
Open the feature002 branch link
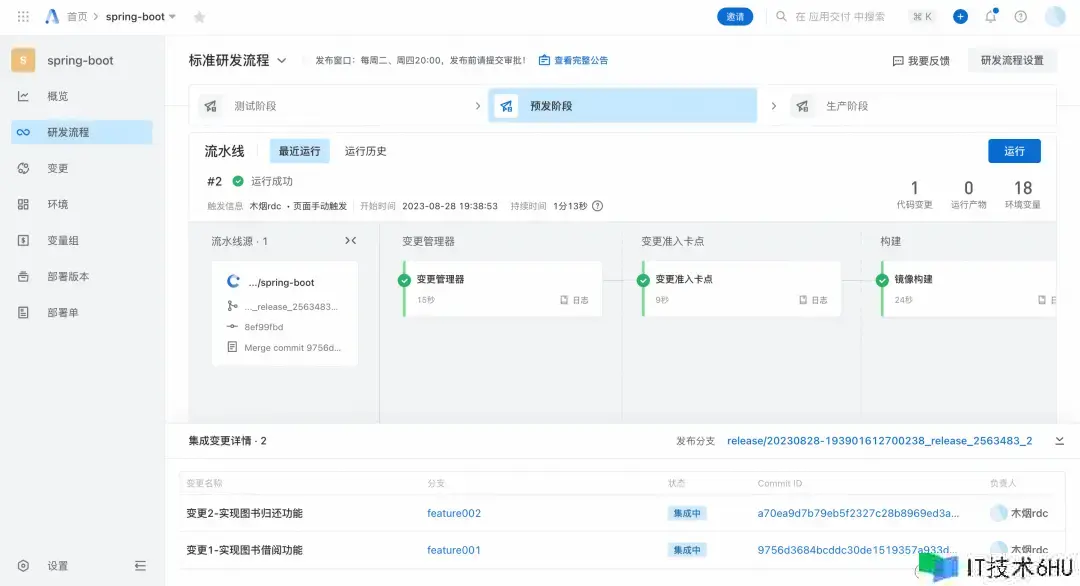454,513
